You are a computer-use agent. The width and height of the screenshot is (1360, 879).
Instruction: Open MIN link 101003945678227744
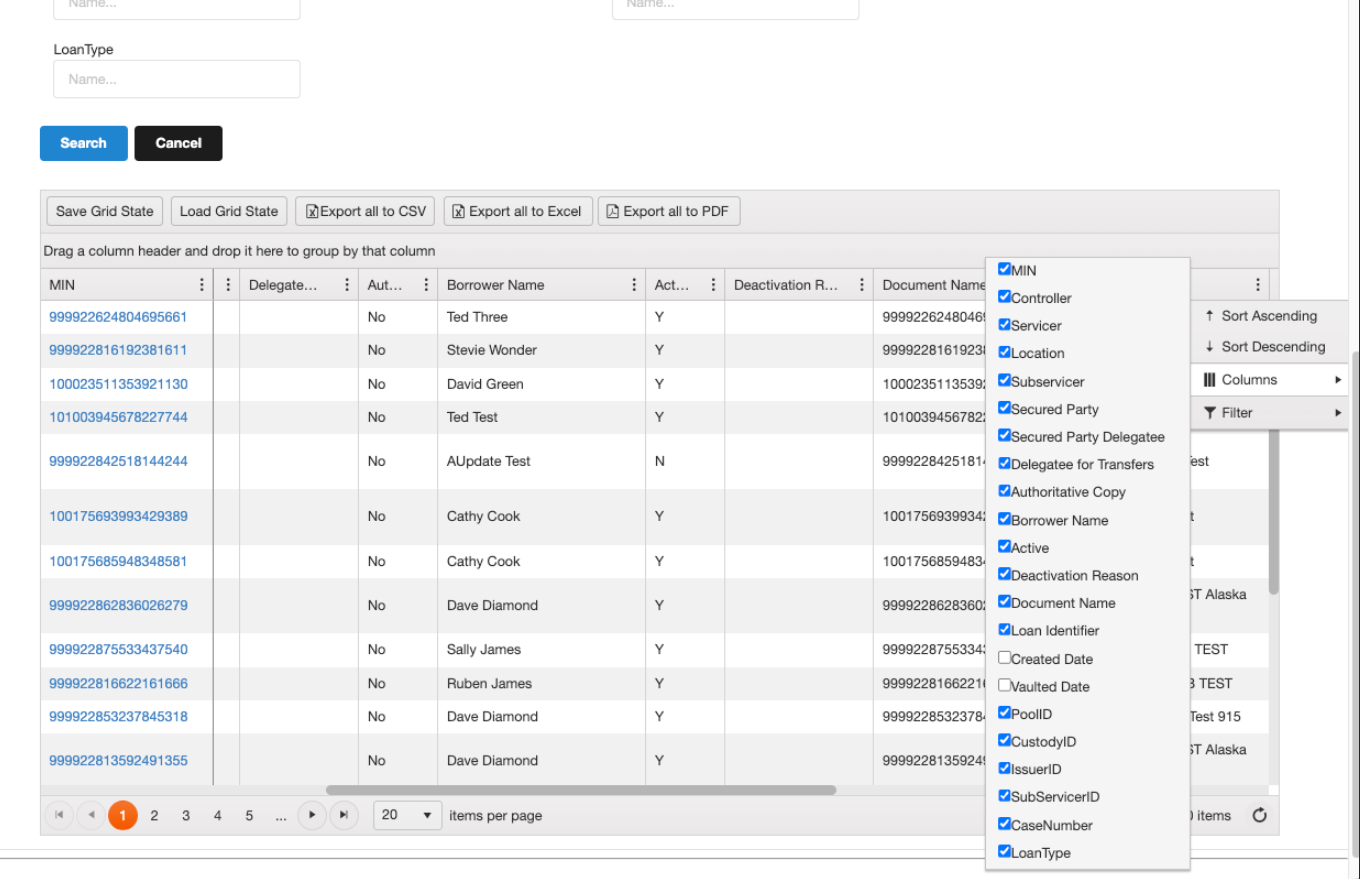(x=118, y=417)
